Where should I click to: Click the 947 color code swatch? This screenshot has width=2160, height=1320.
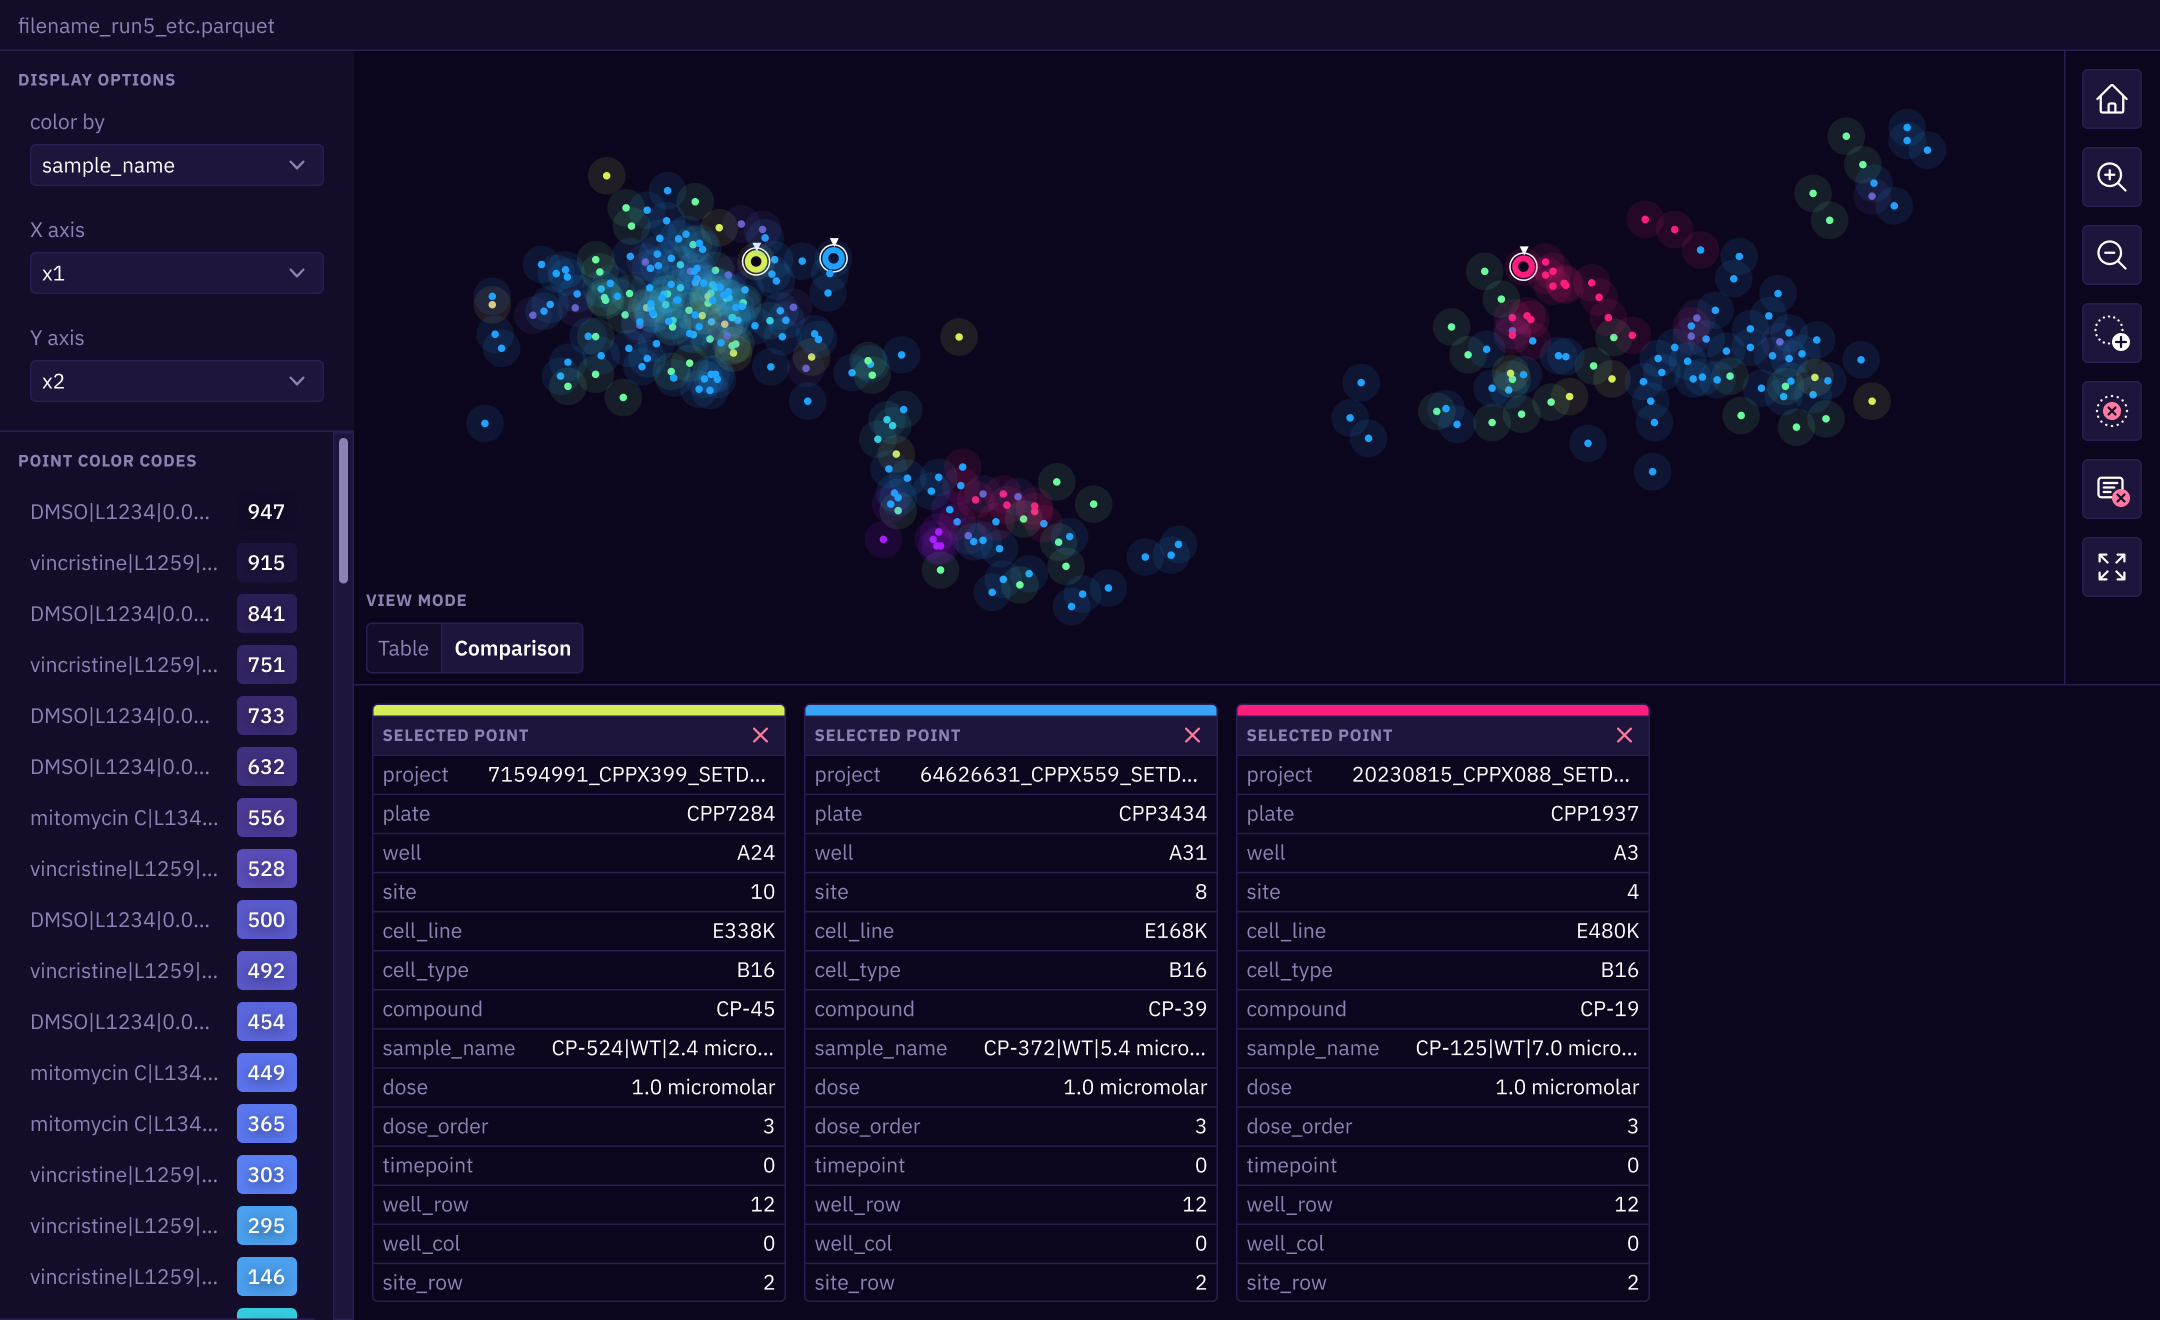click(x=266, y=512)
